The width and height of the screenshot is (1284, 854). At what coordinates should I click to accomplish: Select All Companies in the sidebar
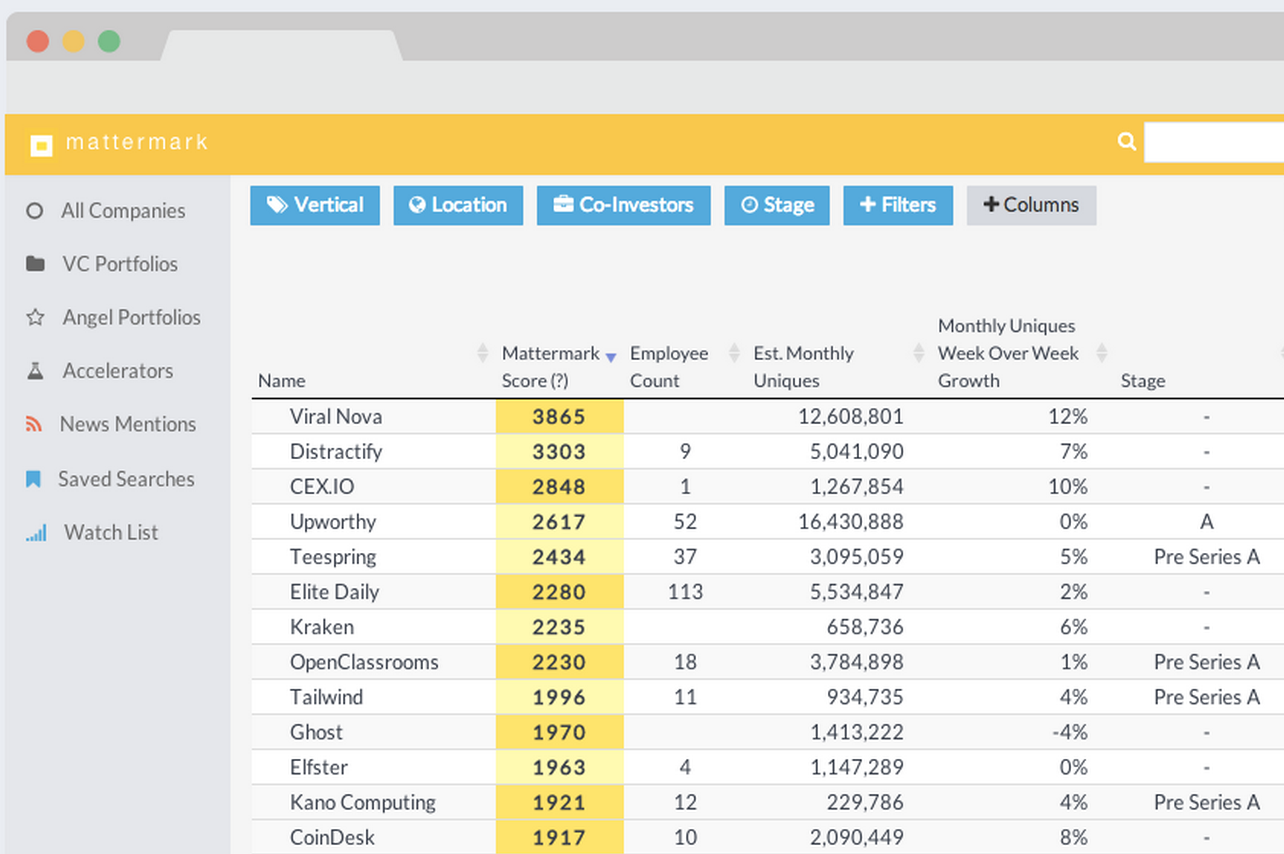(x=122, y=211)
